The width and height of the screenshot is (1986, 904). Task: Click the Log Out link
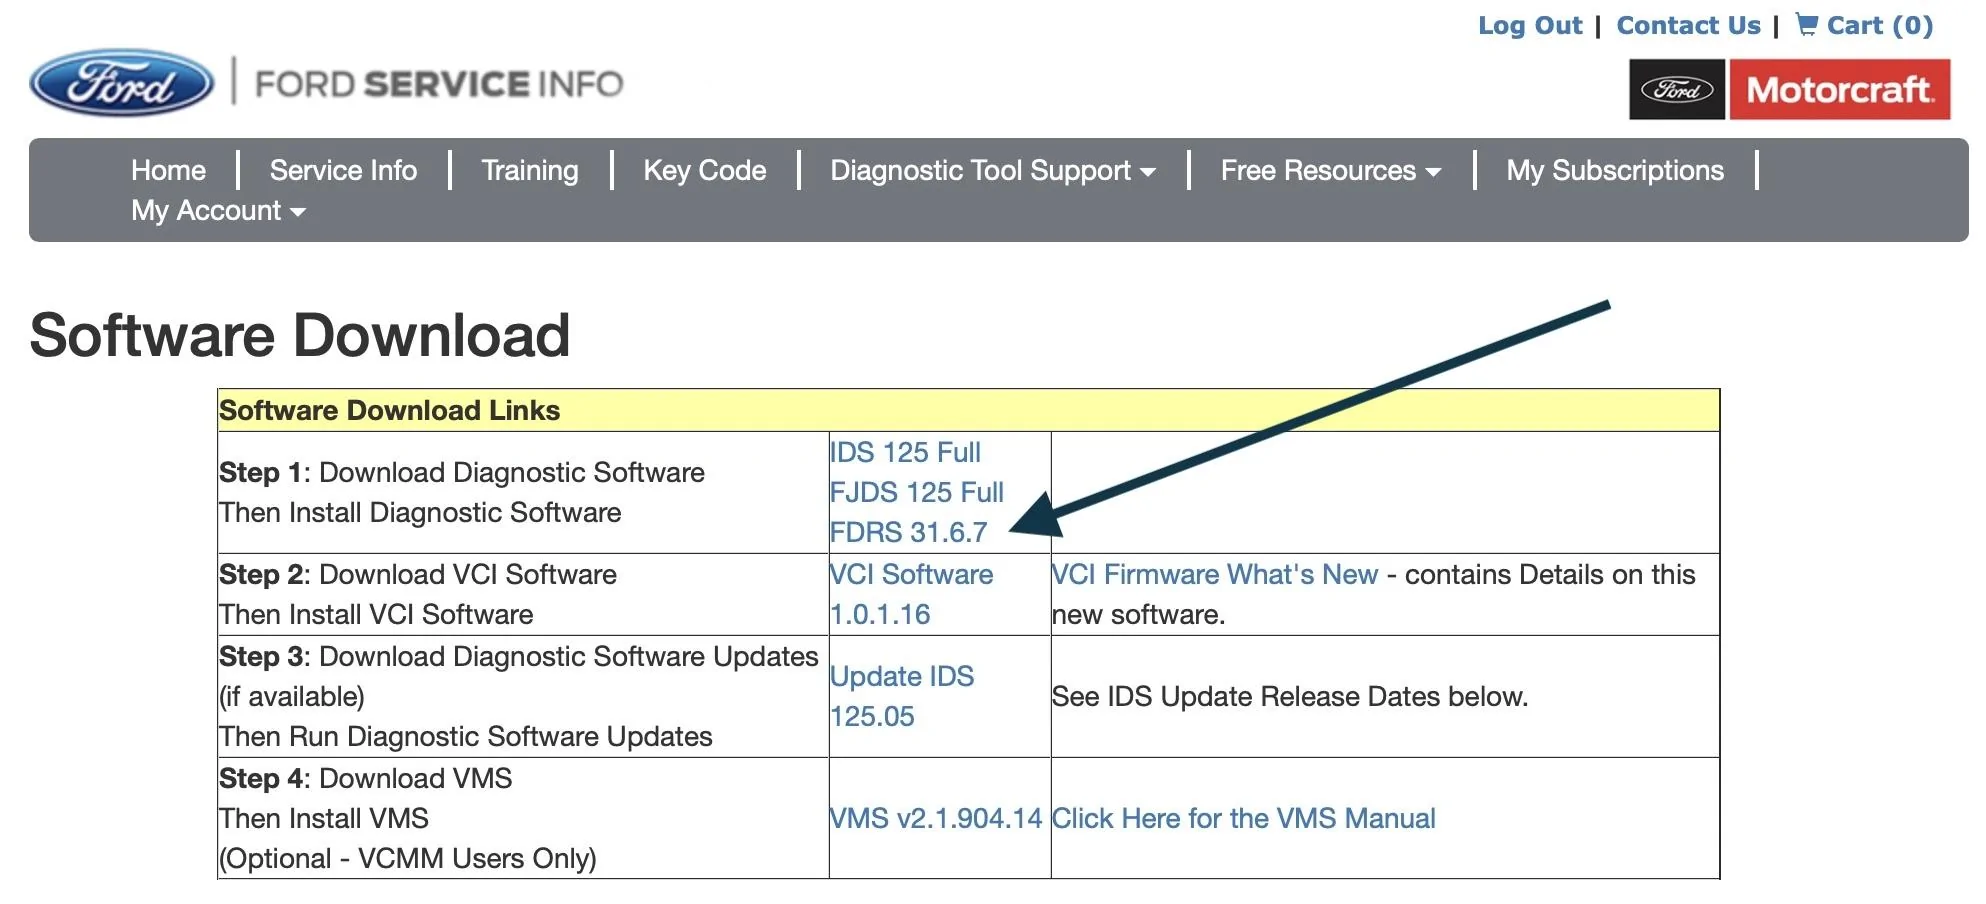pos(1530,25)
